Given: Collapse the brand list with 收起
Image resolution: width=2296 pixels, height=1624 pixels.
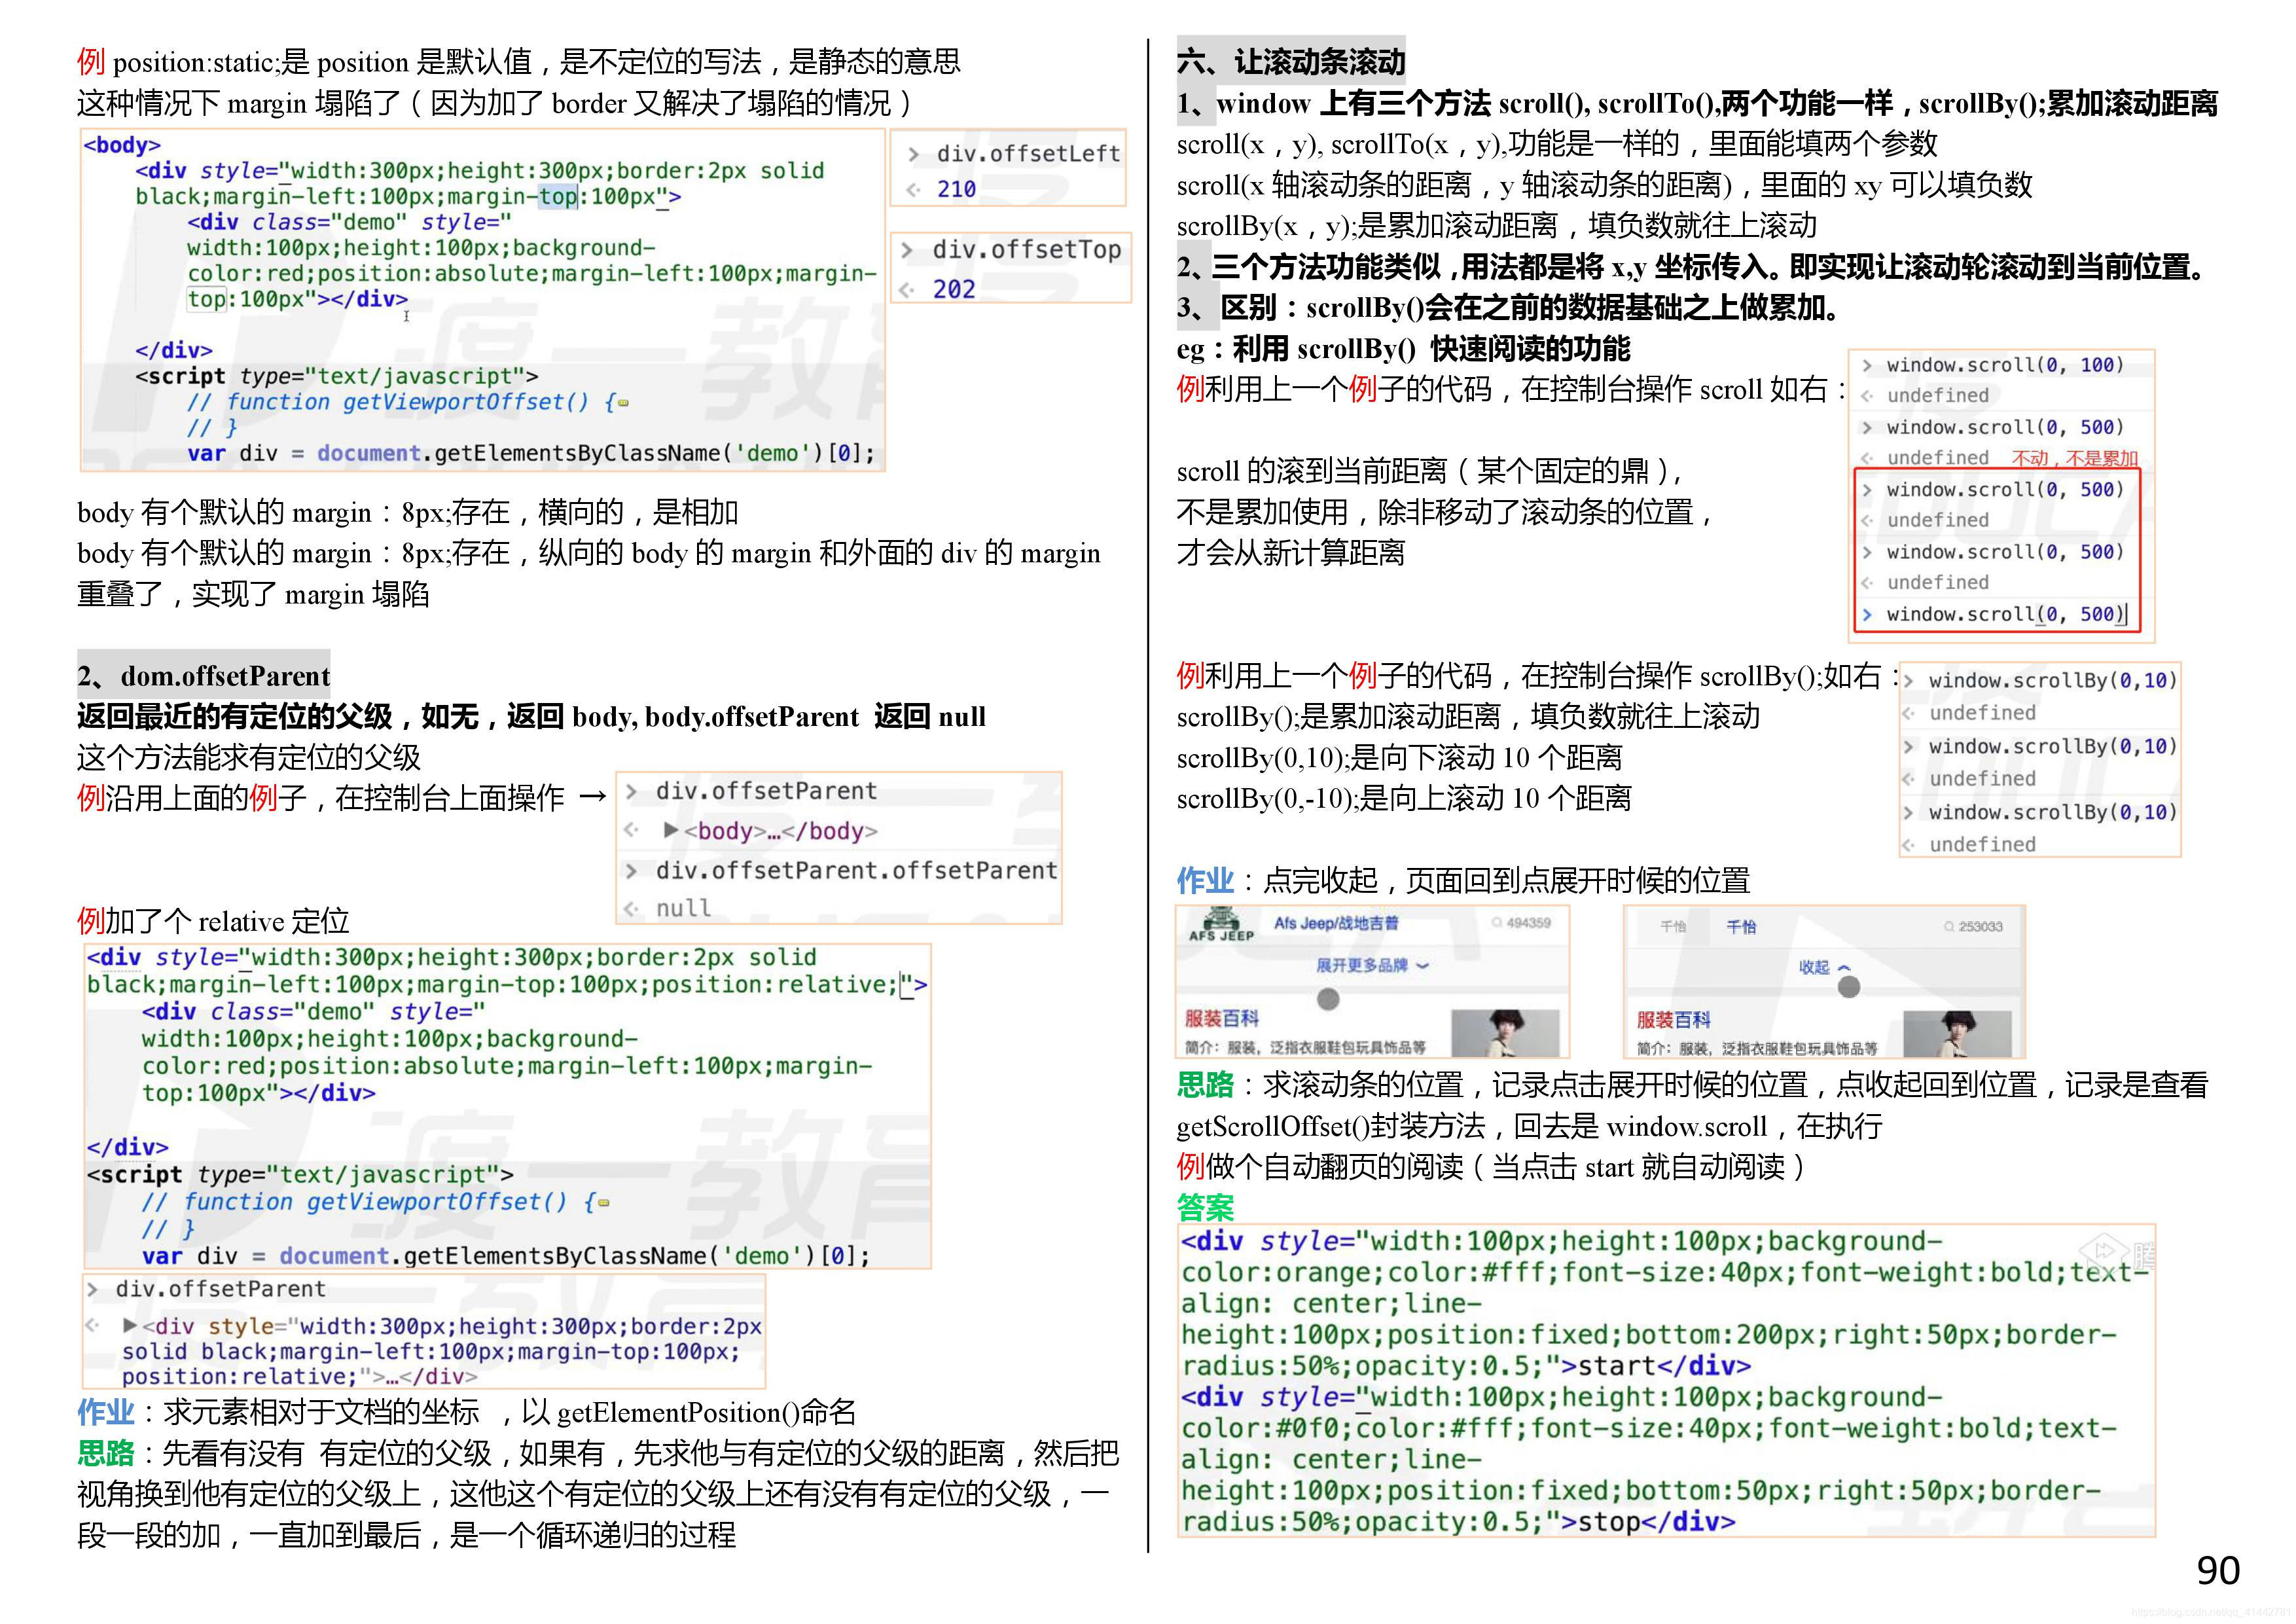Looking at the screenshot, I should point(1824,967).
